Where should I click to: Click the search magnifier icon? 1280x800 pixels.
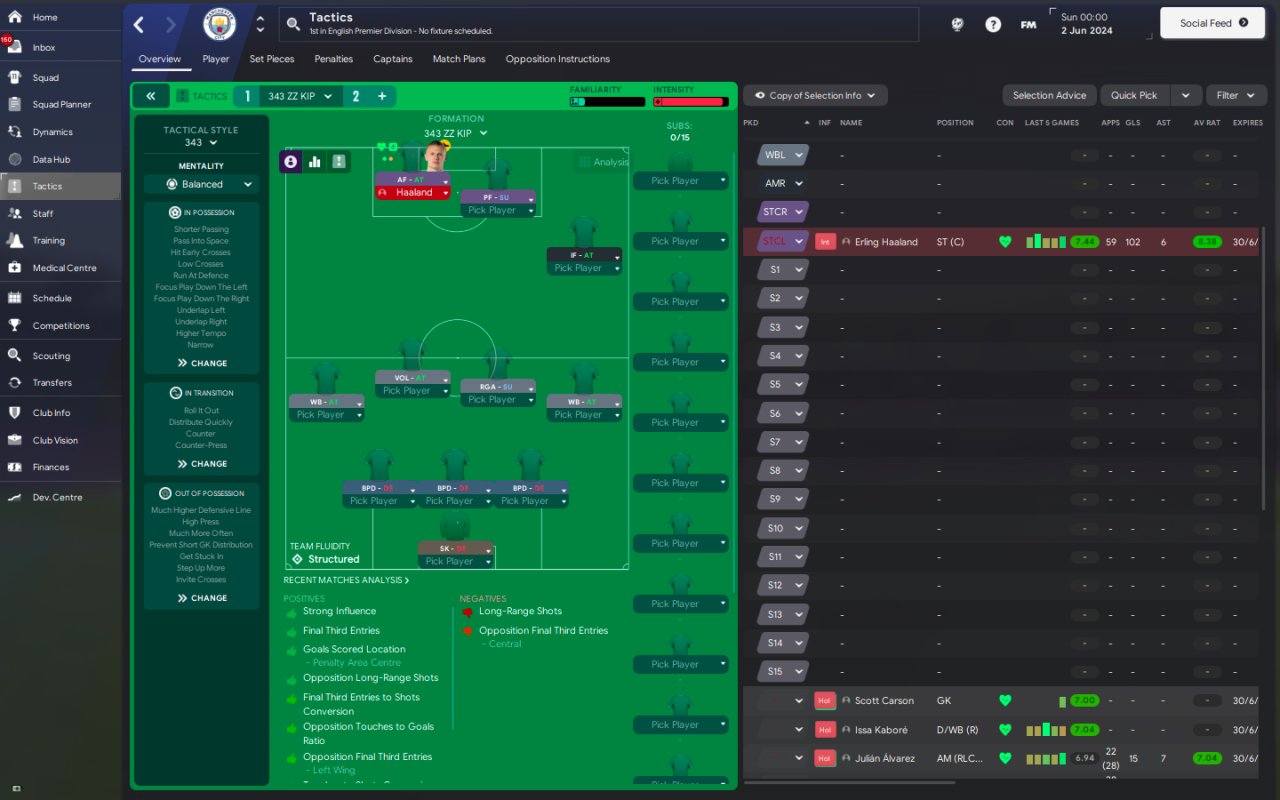293,24
